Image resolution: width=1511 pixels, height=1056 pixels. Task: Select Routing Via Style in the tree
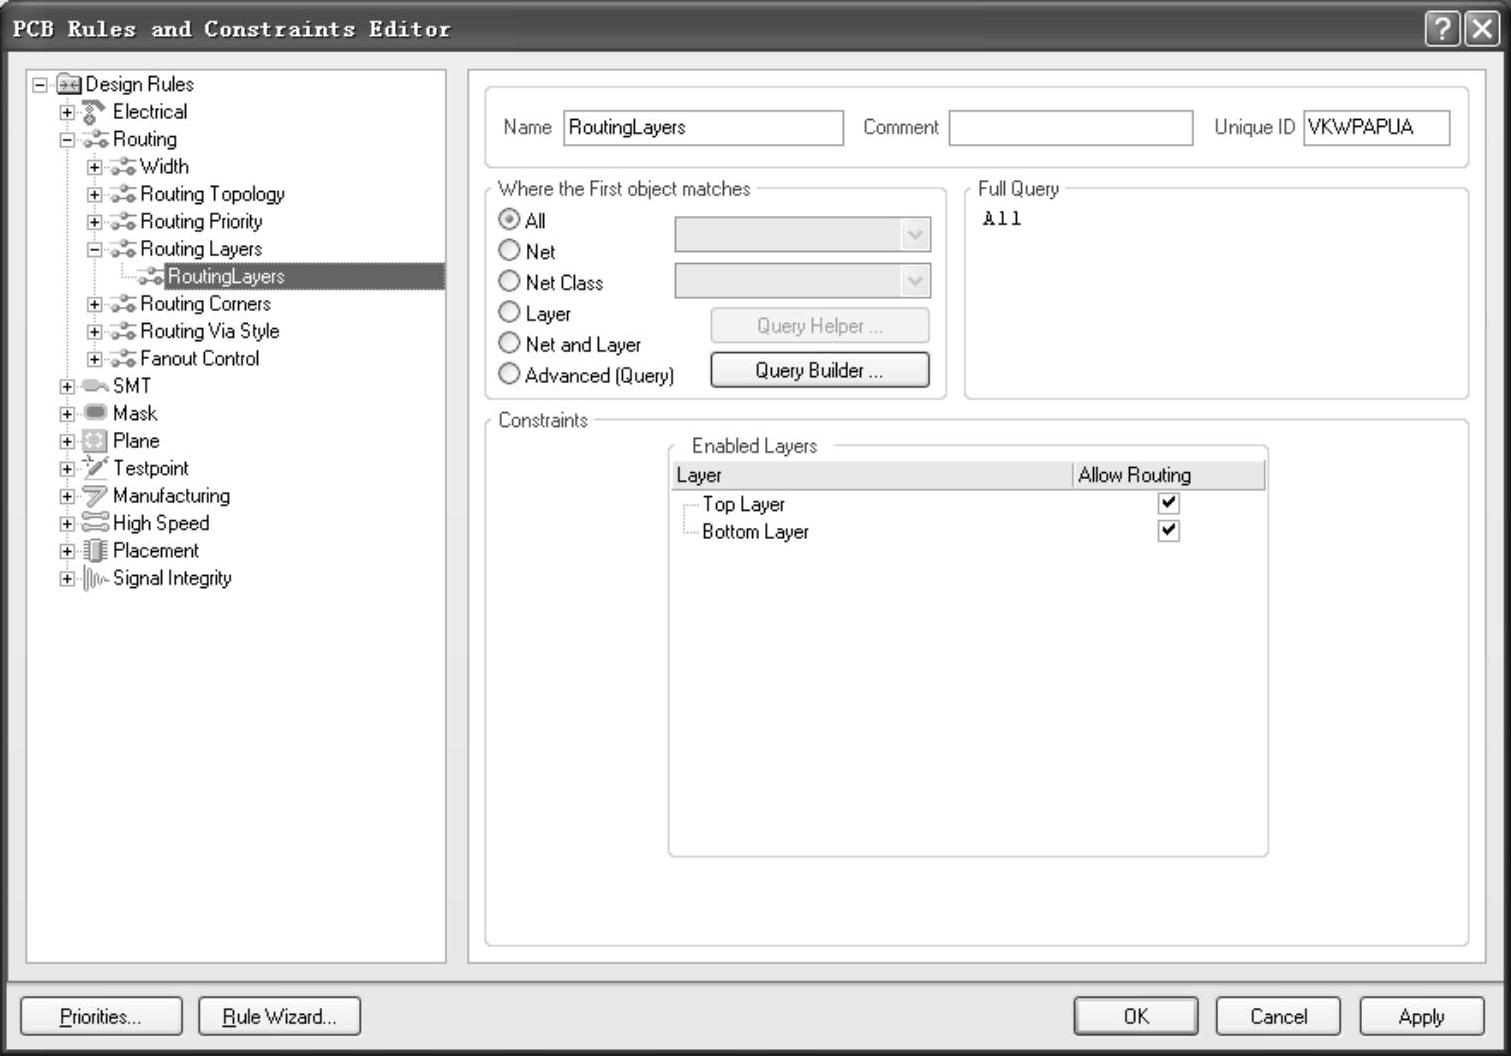[x=209, y=331]
